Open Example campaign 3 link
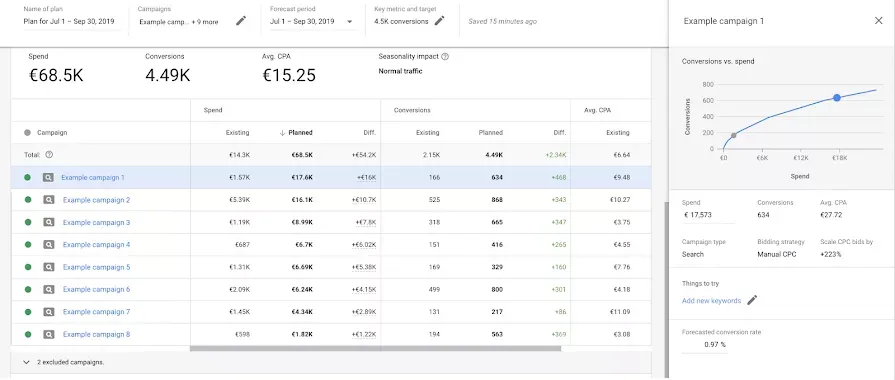 [x=96, y=223]
